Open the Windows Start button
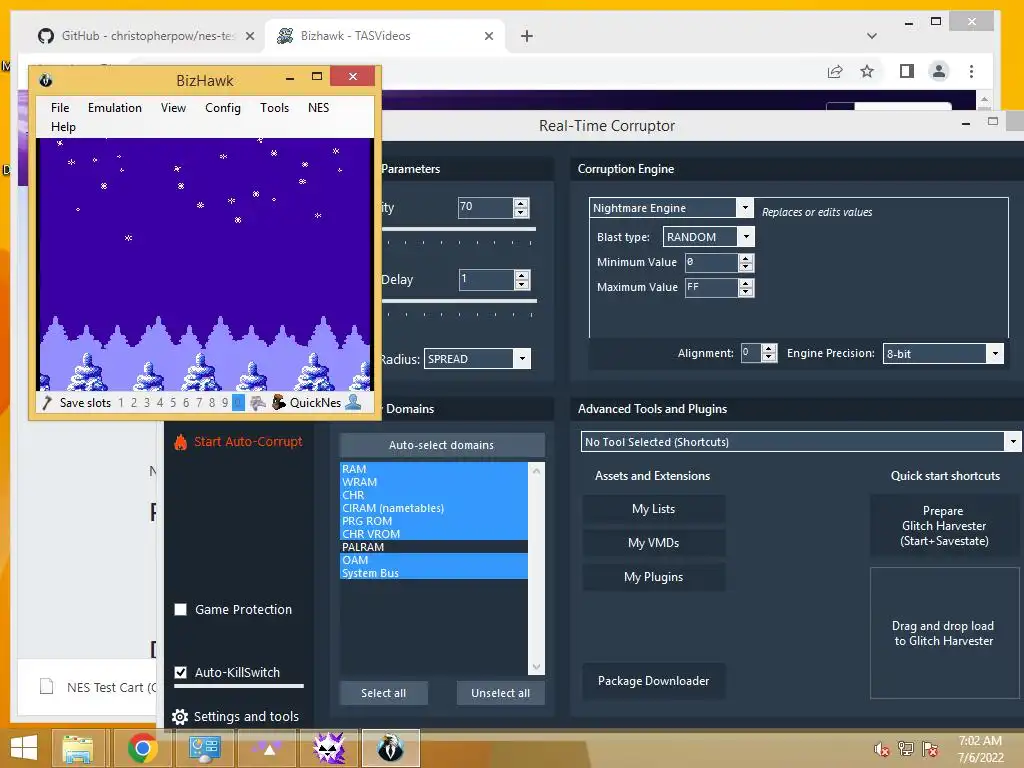 (24, 748)
